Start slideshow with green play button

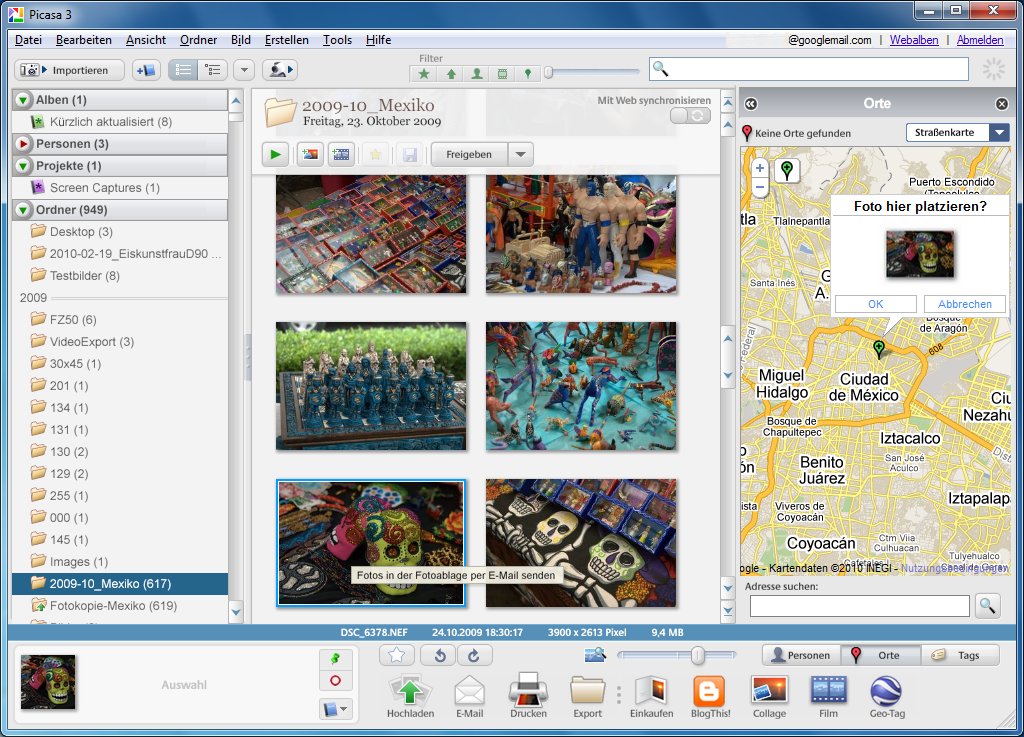[x=274, y=154]
